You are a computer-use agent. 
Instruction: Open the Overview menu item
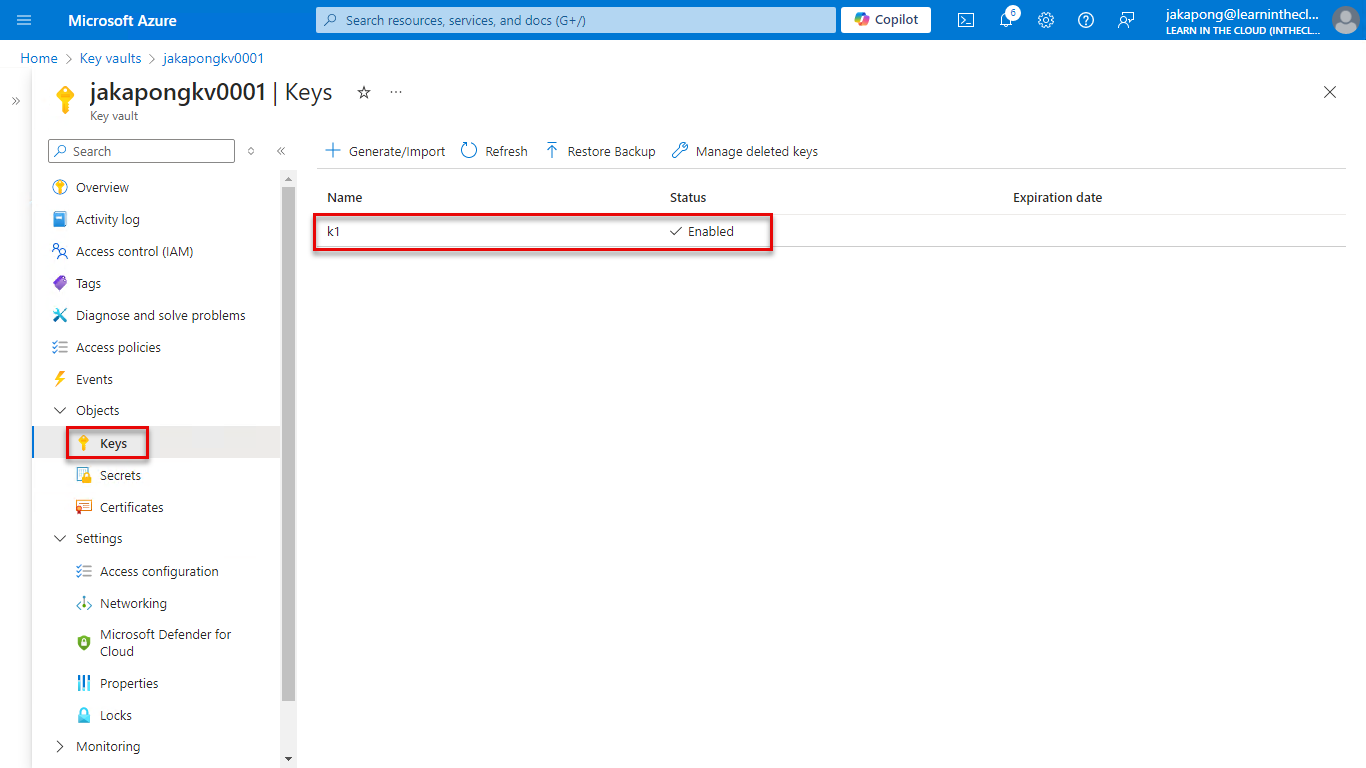point(102,187)
